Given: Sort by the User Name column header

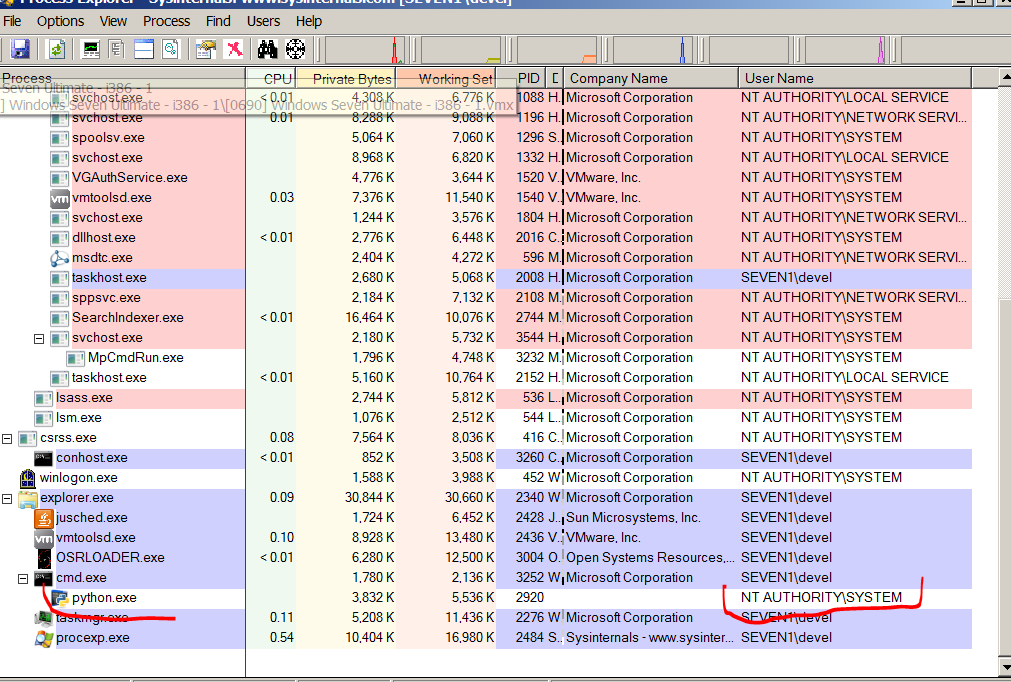Looking at the screenshot, I should tap(777, 78).
